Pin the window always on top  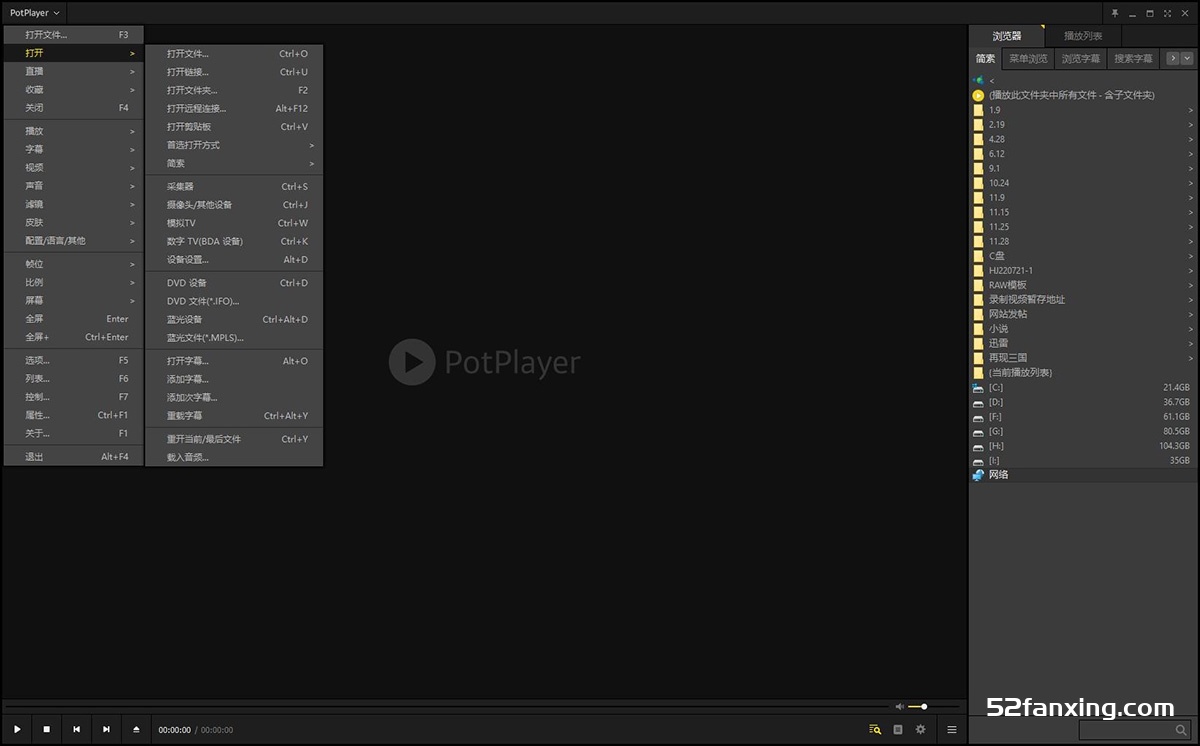pos(1115,13)
